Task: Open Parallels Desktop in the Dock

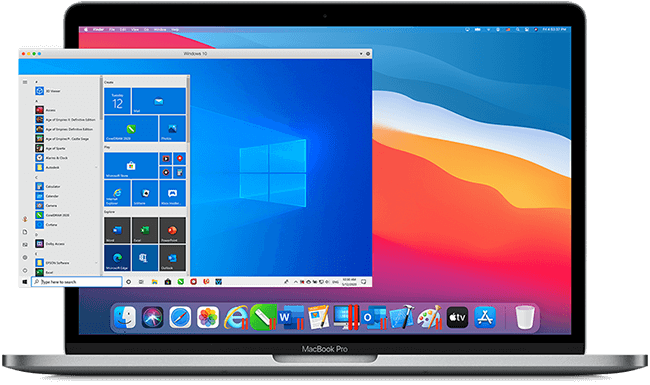Action: point(346,317)
